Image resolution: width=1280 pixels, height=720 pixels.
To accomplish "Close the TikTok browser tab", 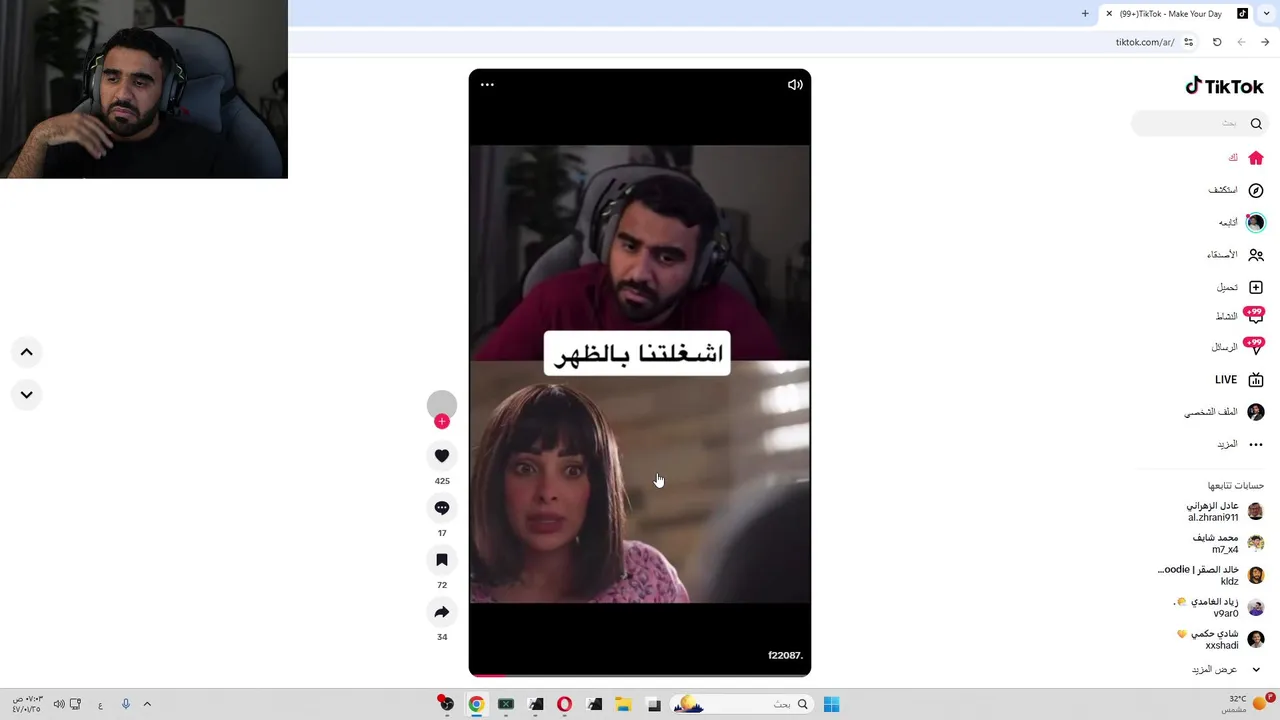I will (x=1109, y=14).
